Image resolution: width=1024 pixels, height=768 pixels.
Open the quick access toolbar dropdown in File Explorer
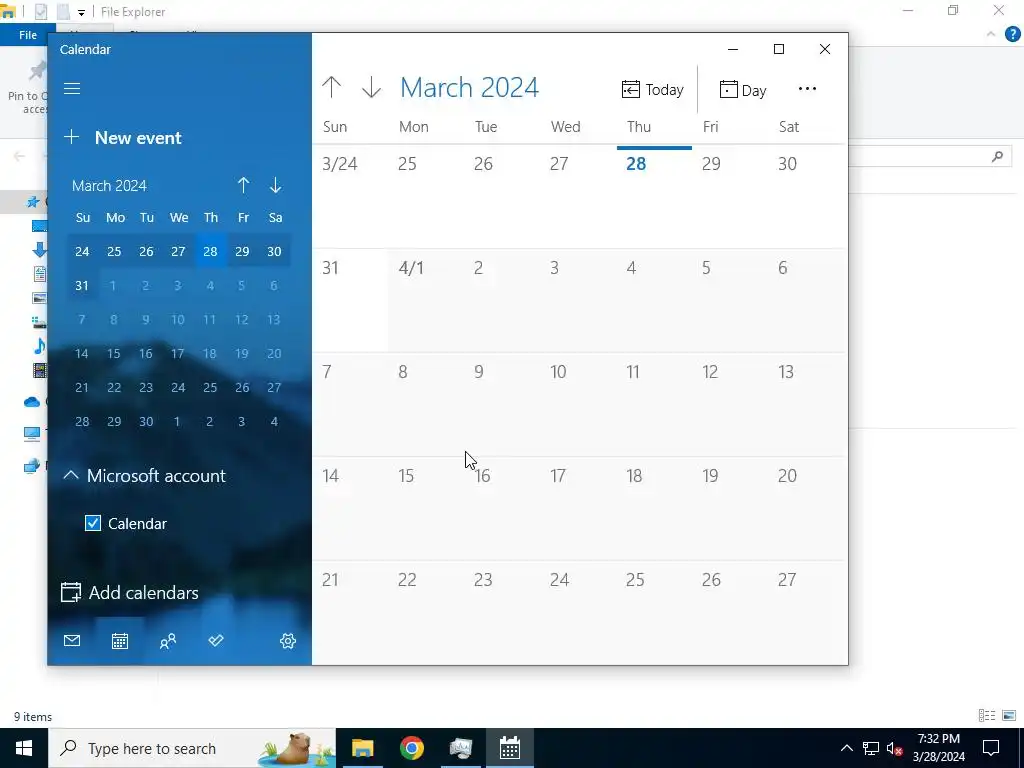pyautogui.click(x=81, y=12)
